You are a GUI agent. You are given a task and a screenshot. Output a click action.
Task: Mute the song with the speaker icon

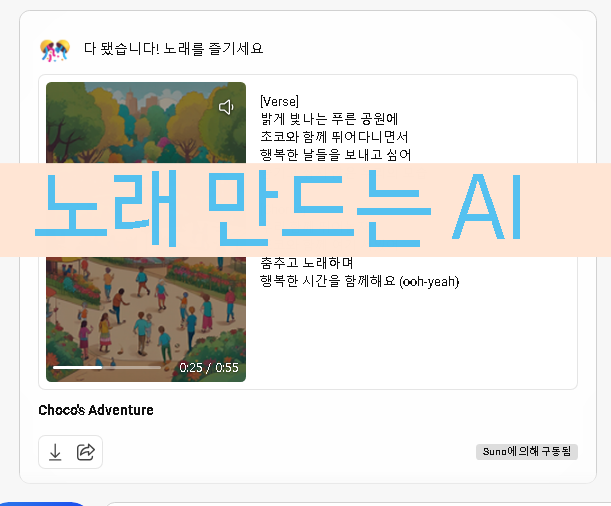tap(226, 107)
